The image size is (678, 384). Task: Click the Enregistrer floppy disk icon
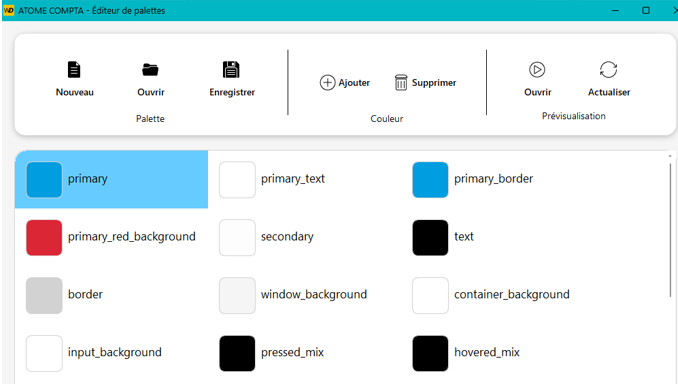231,69
